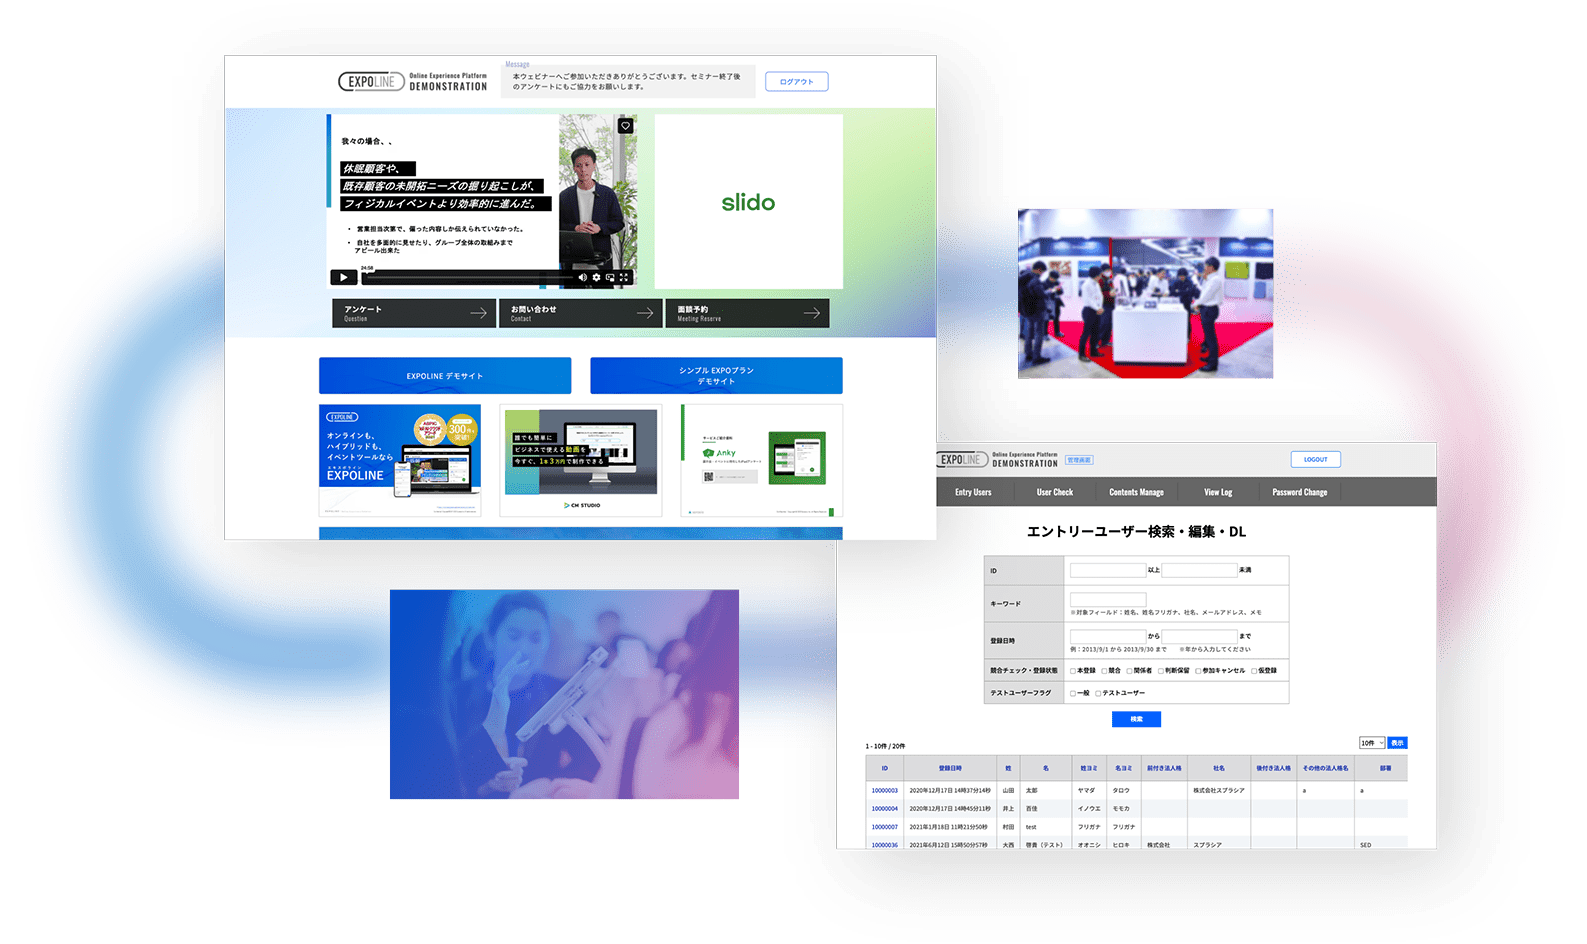Enable picture-in-picture mode on video
Screen dimensions: 1587x944
(610, 277)
